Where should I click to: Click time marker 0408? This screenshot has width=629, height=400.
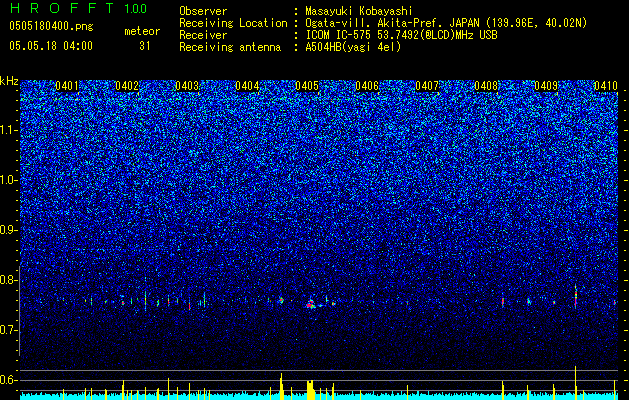point(486,86)
